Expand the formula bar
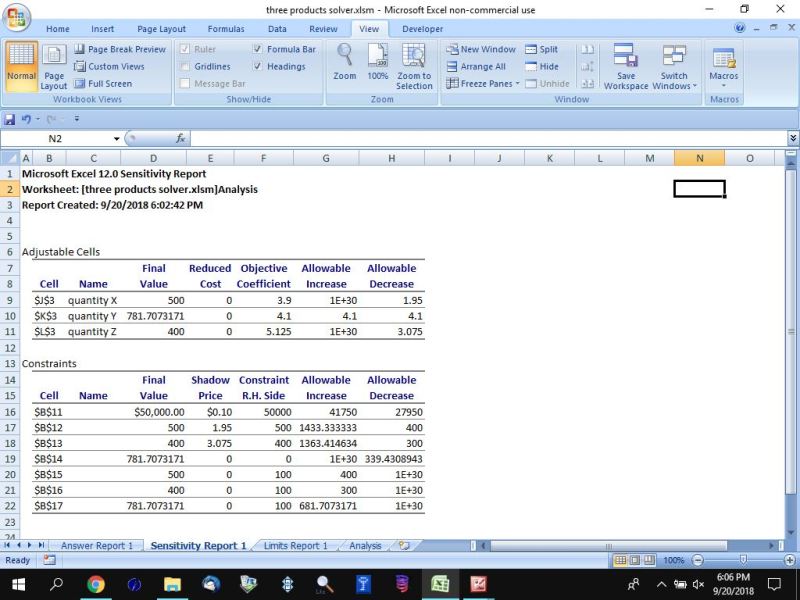The height and width of the screenshot is (600, 800). click(x=792, y=138)
